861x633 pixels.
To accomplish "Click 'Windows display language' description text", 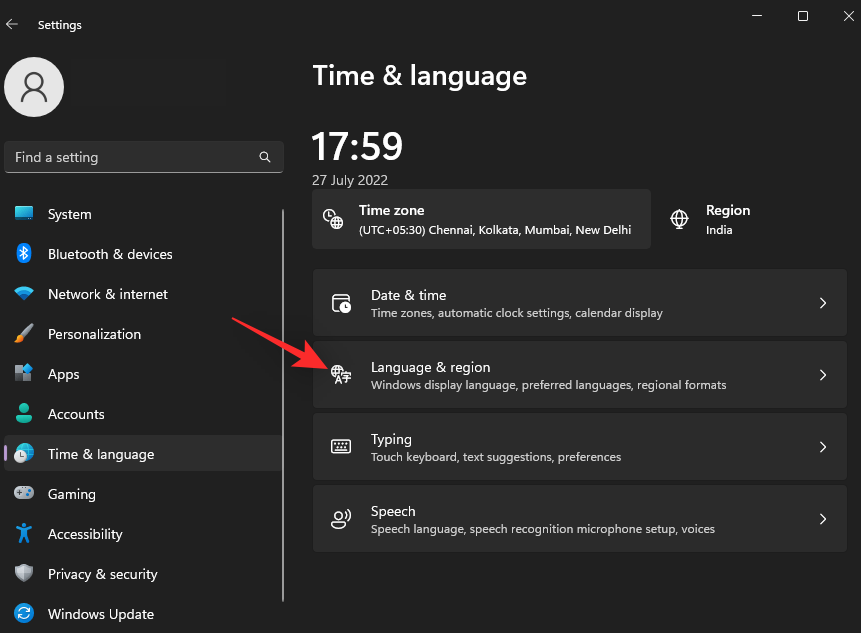I will click(x=549, y=385).
